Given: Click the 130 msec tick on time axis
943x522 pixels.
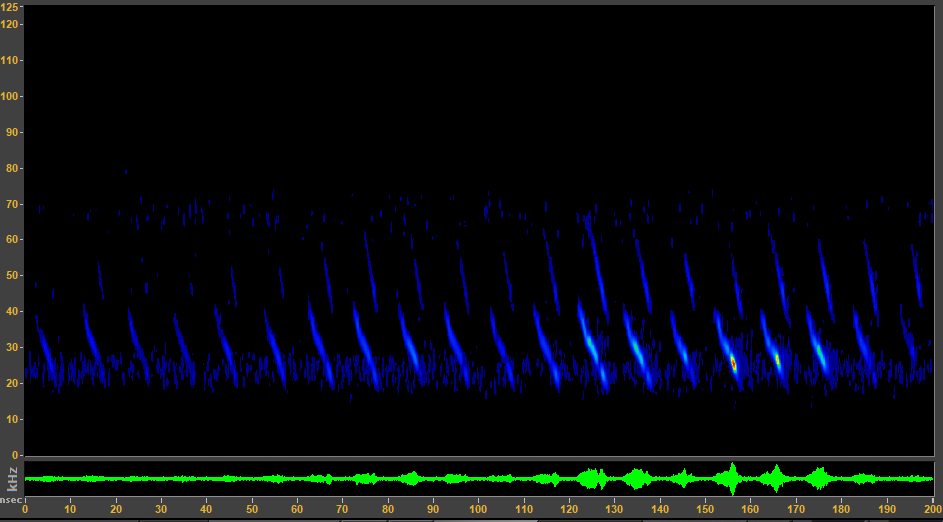Looking at the screenshot, I should pos(615,509).
